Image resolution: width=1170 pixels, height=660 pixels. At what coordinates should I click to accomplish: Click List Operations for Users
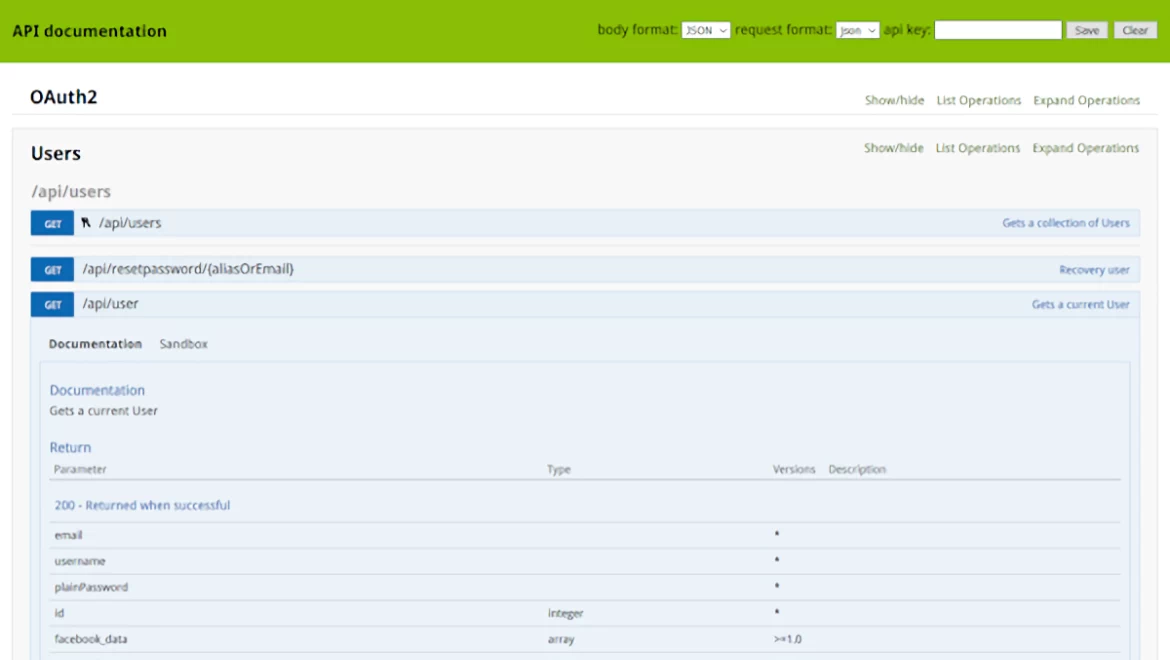click(977, 148)
